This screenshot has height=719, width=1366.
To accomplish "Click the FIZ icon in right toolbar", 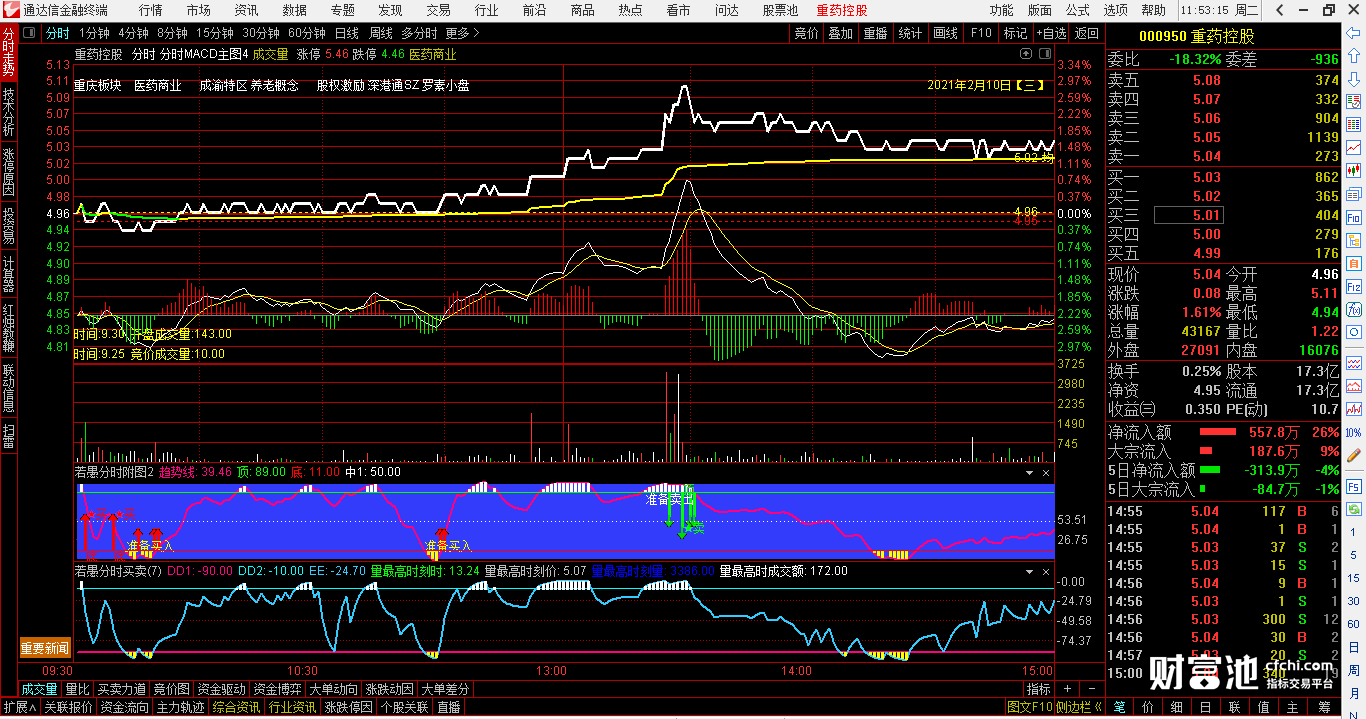I will [1354, 286].
